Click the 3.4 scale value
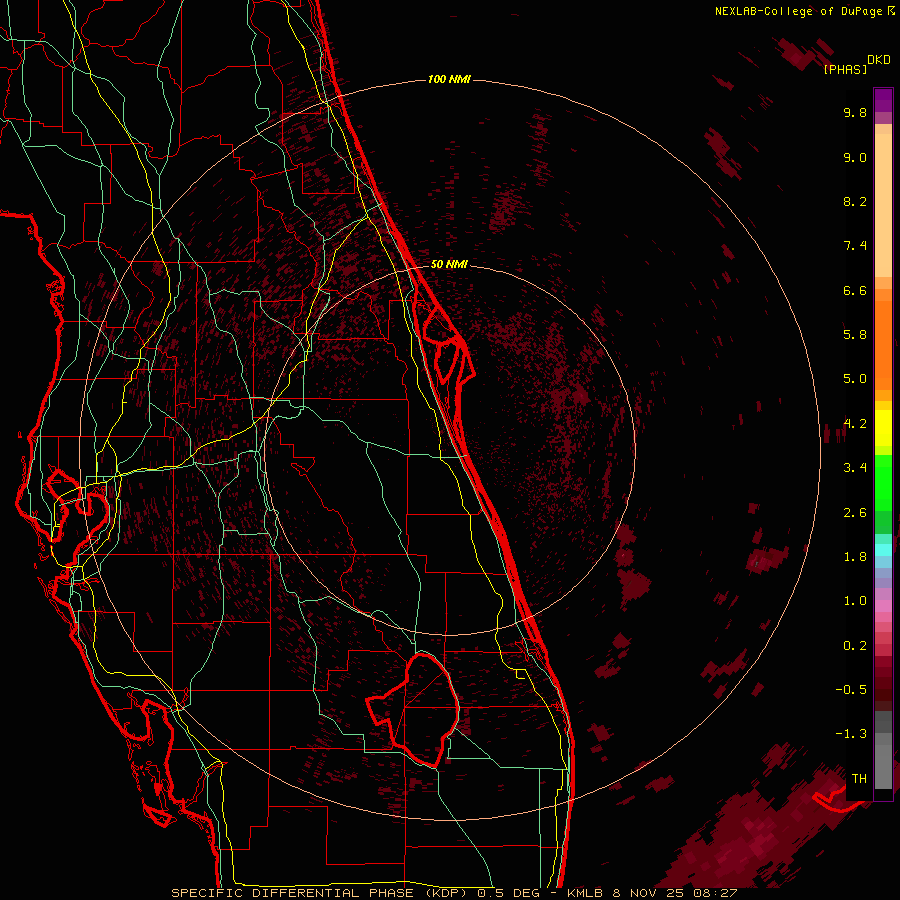 pyautogui.click(x=855, y=468)
